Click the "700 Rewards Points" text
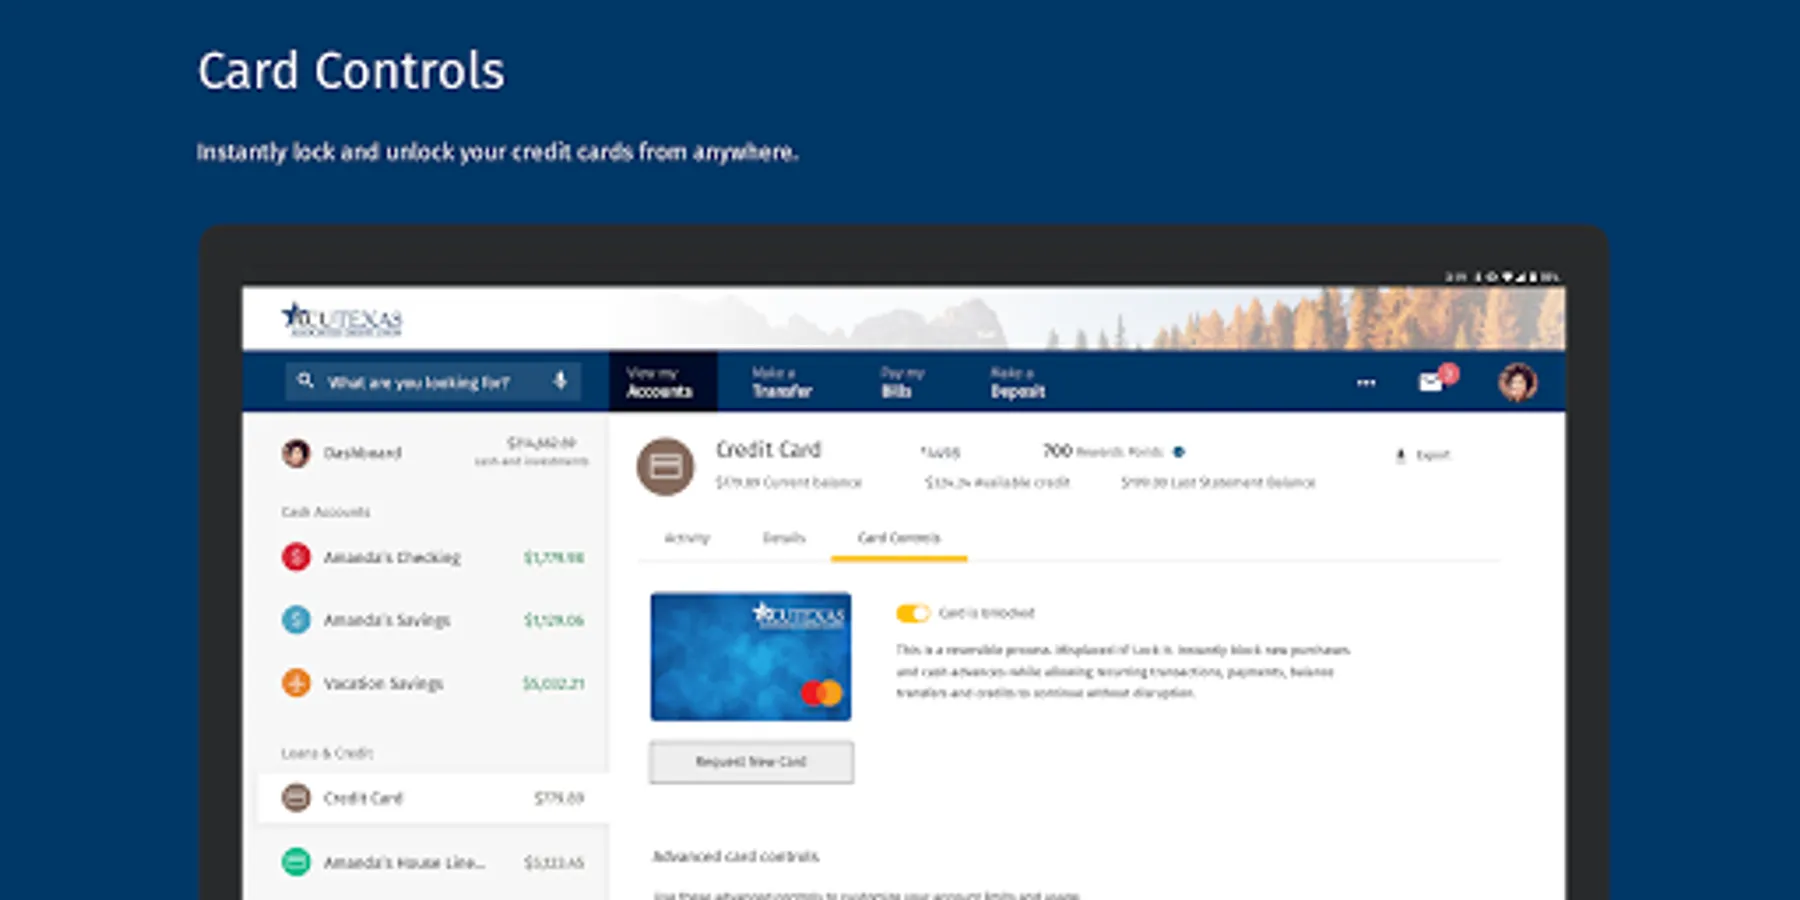Screen dimensions: 1800x900 coord(1103,451)
